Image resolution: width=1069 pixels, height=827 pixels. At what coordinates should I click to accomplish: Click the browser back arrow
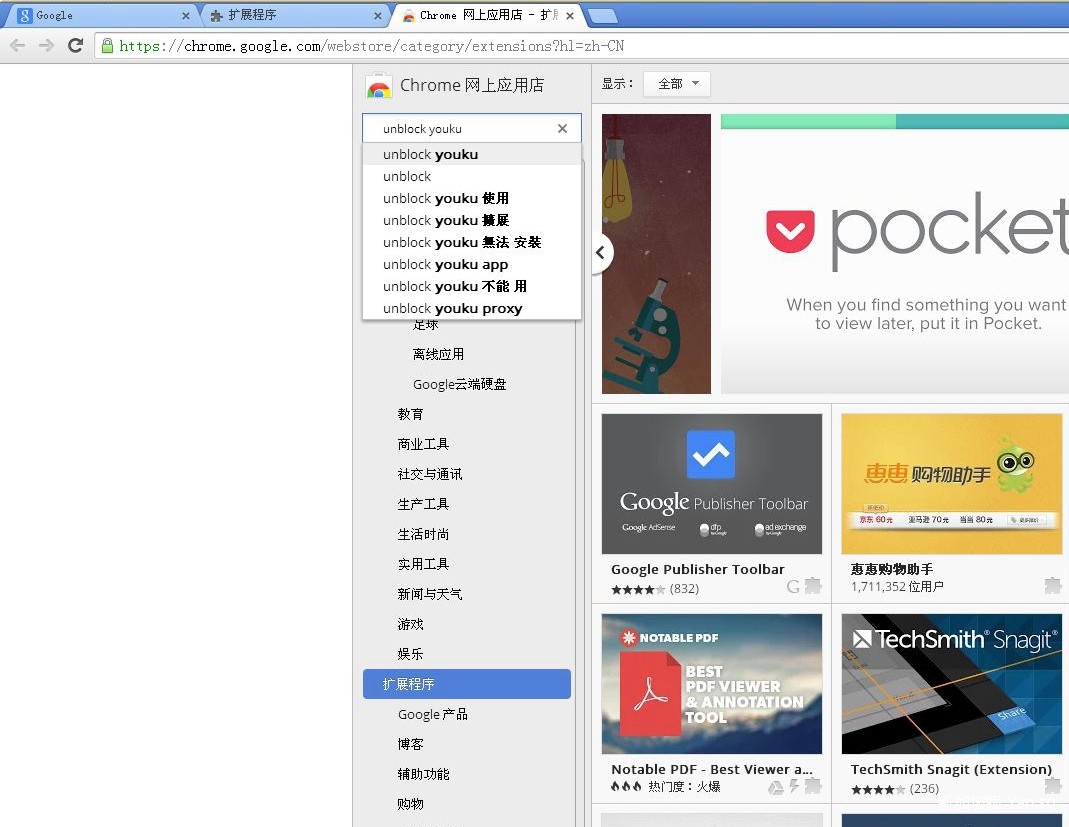(x=17, y=45)
